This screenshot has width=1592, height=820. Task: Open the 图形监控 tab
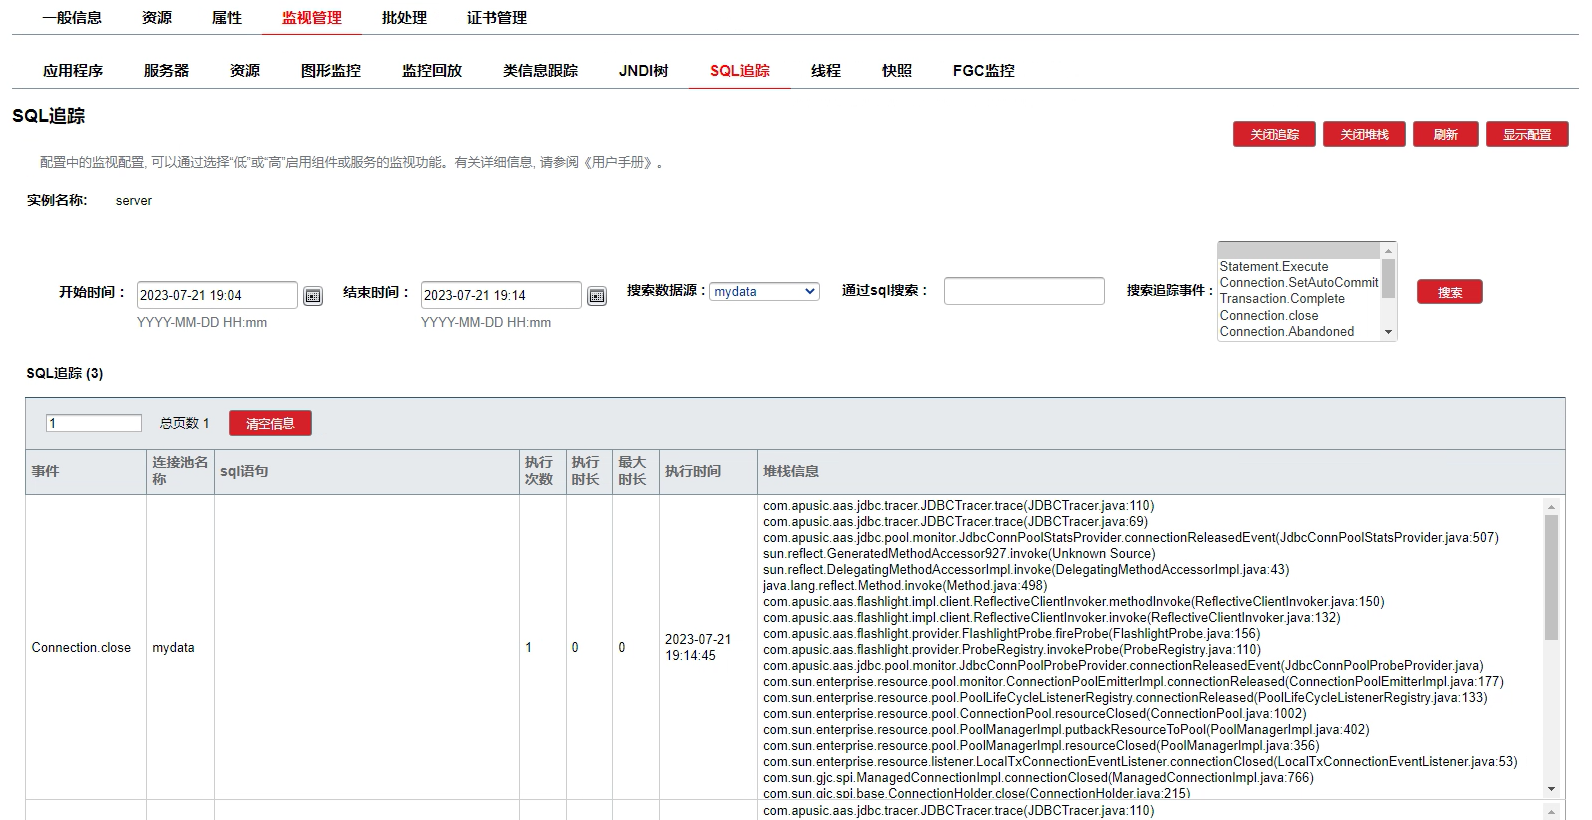click(x=331, y=71)
